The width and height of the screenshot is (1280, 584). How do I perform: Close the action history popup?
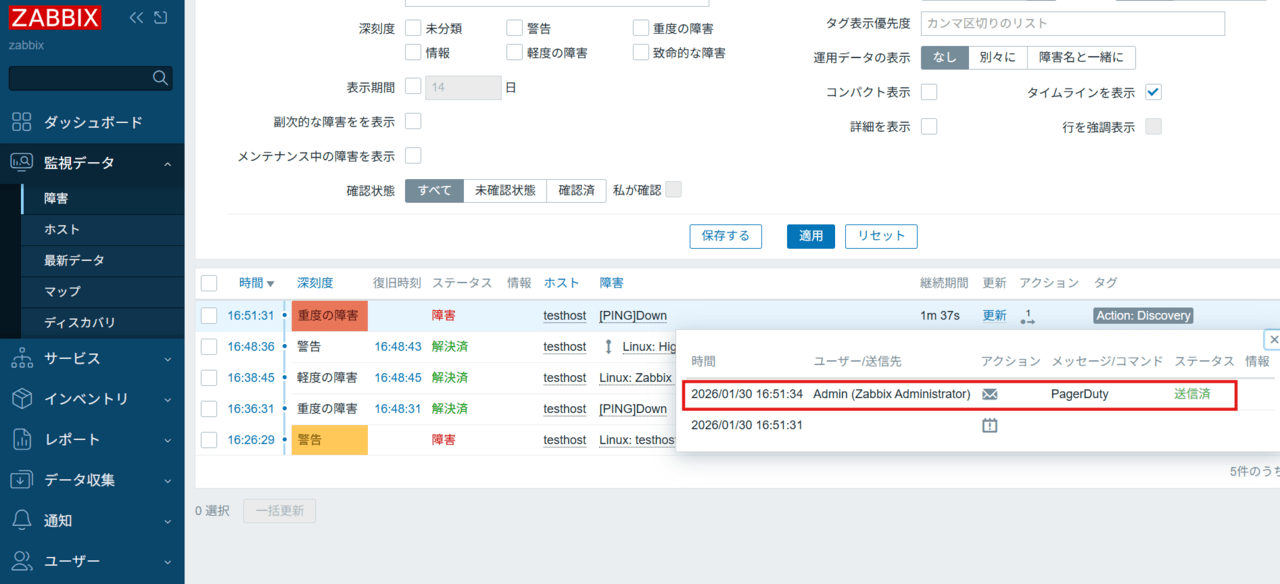click(x=1272, y=340)
